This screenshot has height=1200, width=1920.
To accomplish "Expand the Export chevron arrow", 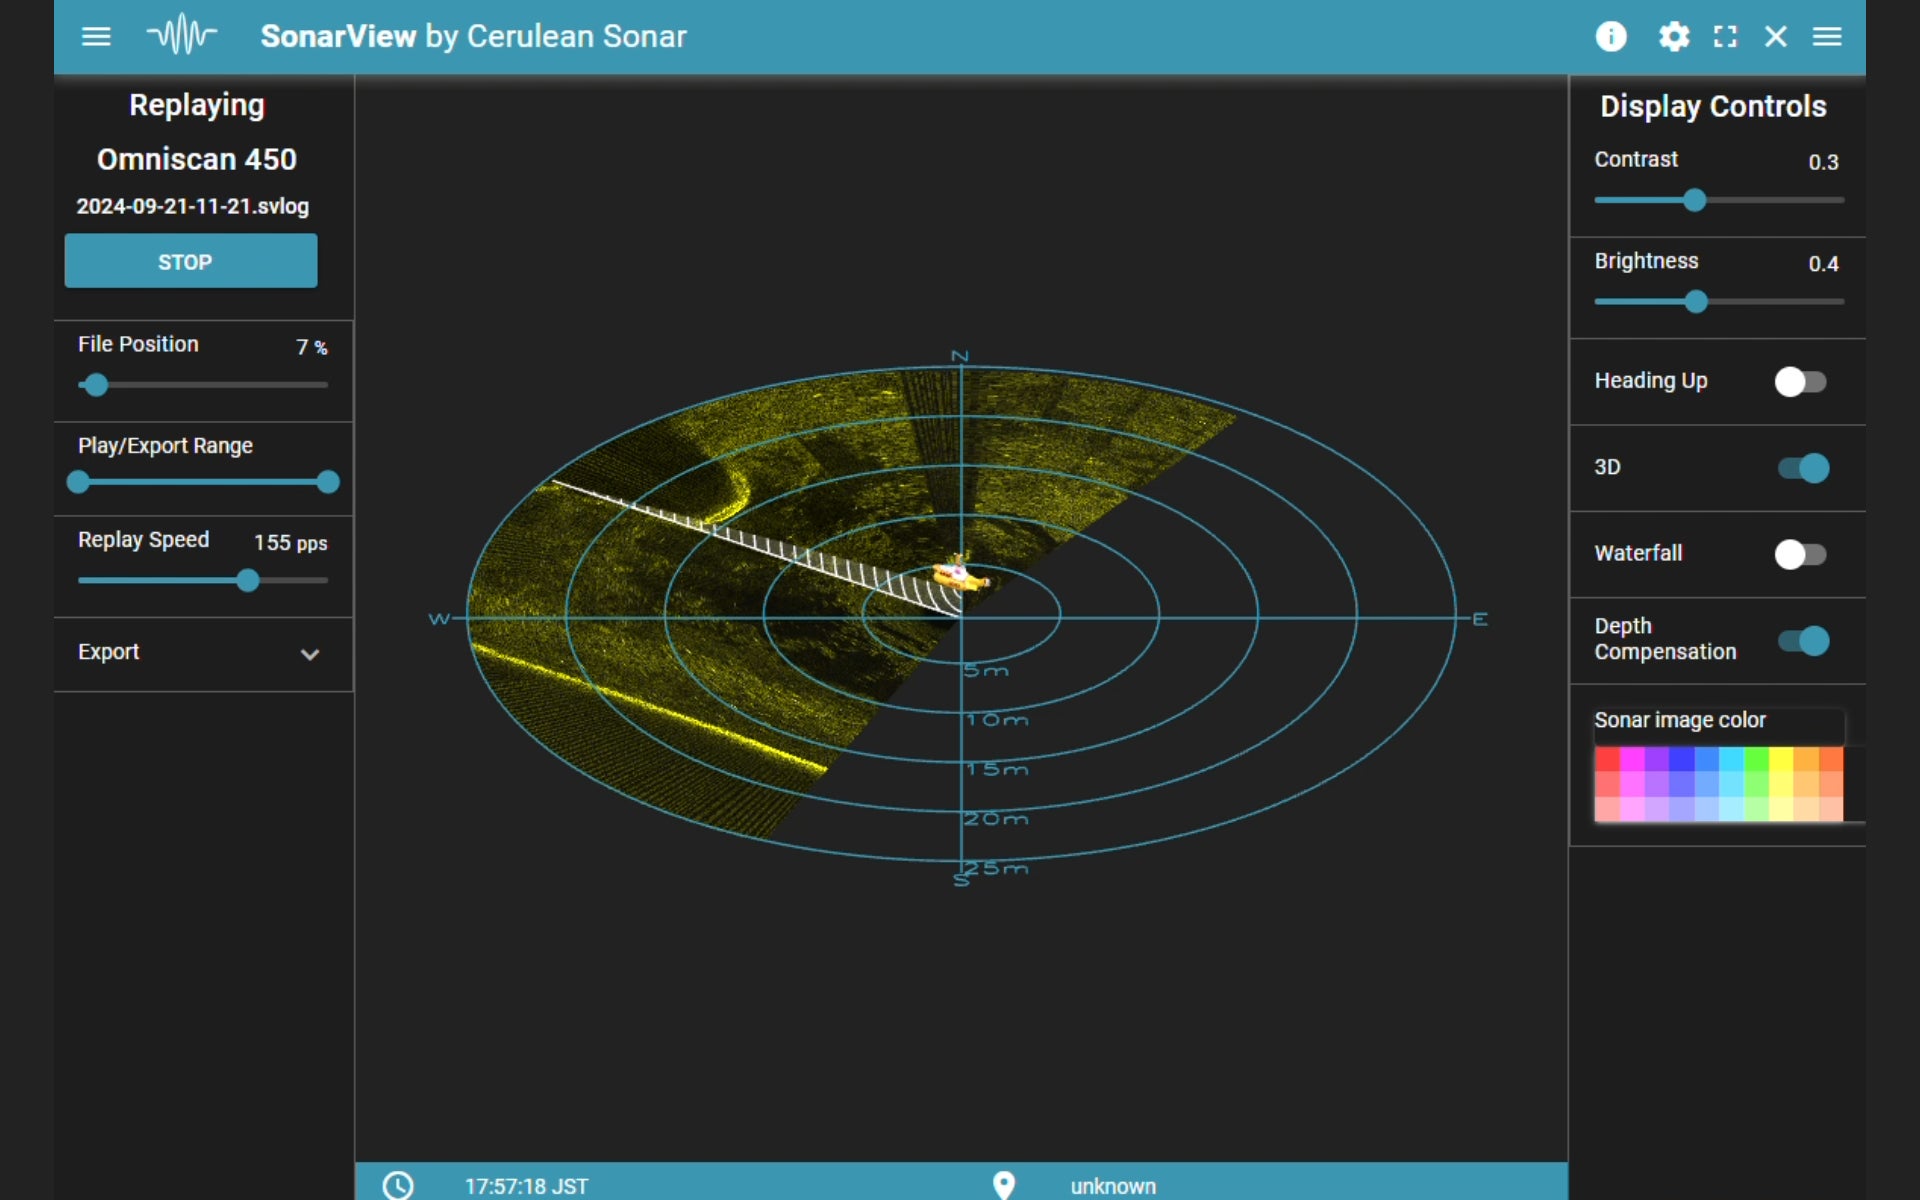I will (310, 655).
